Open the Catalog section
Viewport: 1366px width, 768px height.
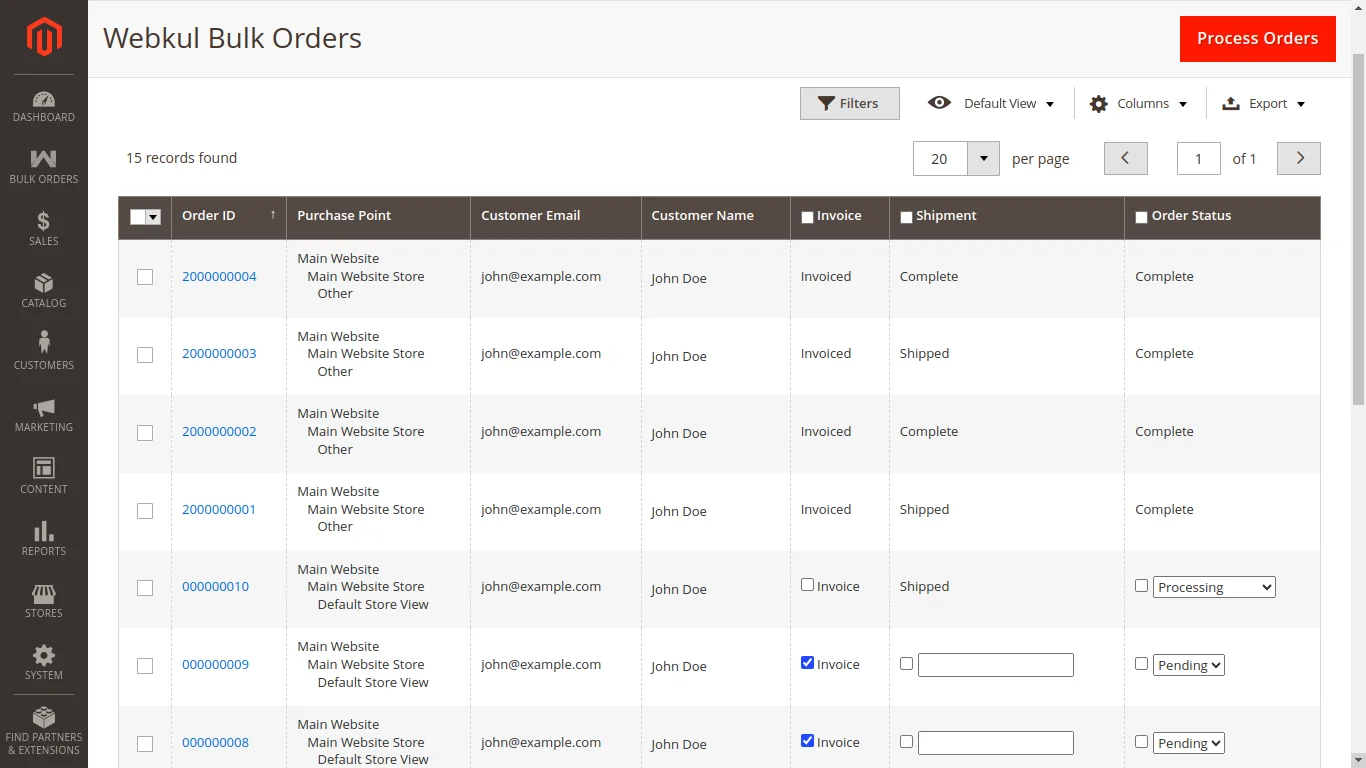tap(43, 290)
